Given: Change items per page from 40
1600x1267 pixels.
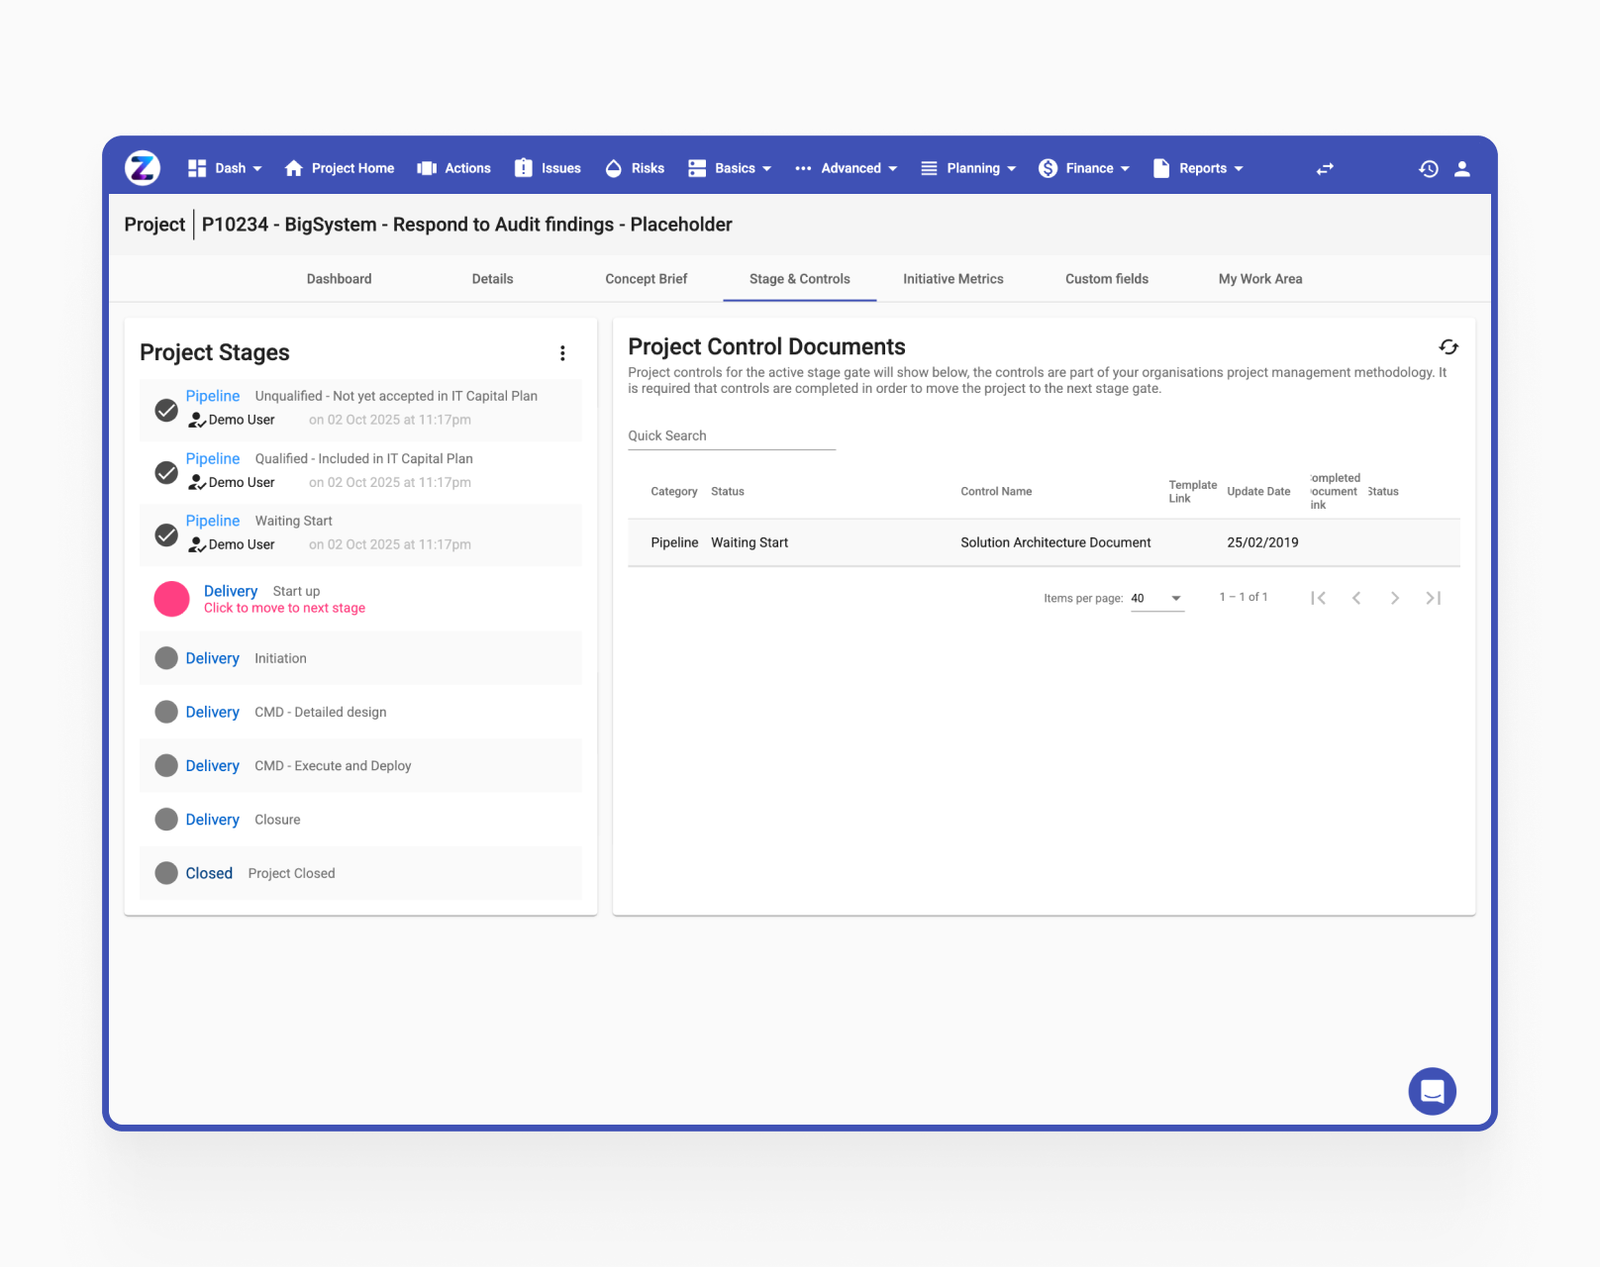Looking at the screenshot, I should click(1157, 598).
